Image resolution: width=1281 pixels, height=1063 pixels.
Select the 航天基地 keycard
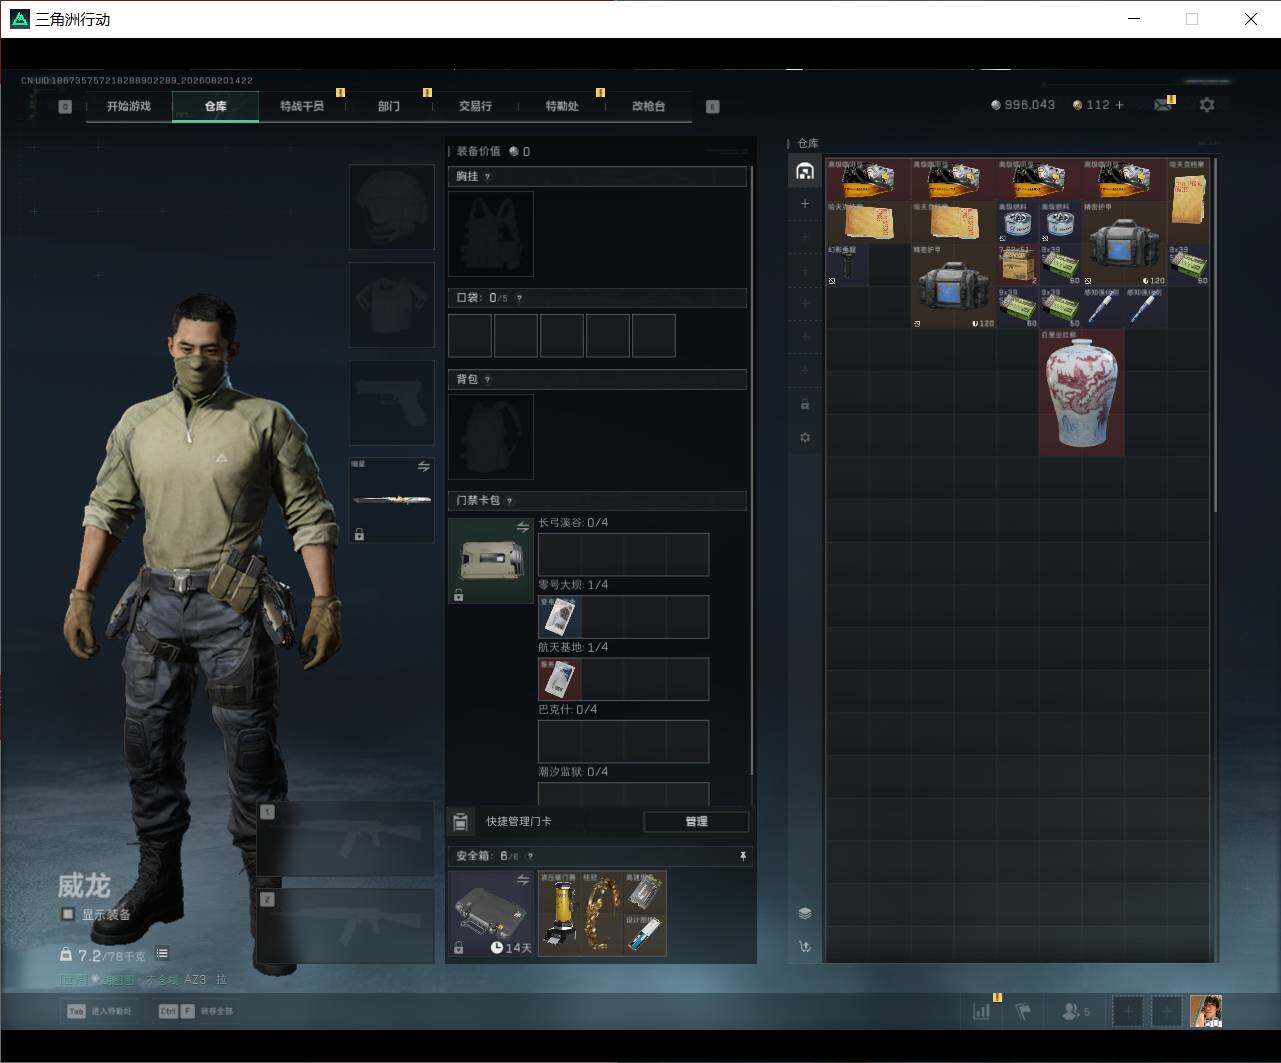(x=560, y=679)
